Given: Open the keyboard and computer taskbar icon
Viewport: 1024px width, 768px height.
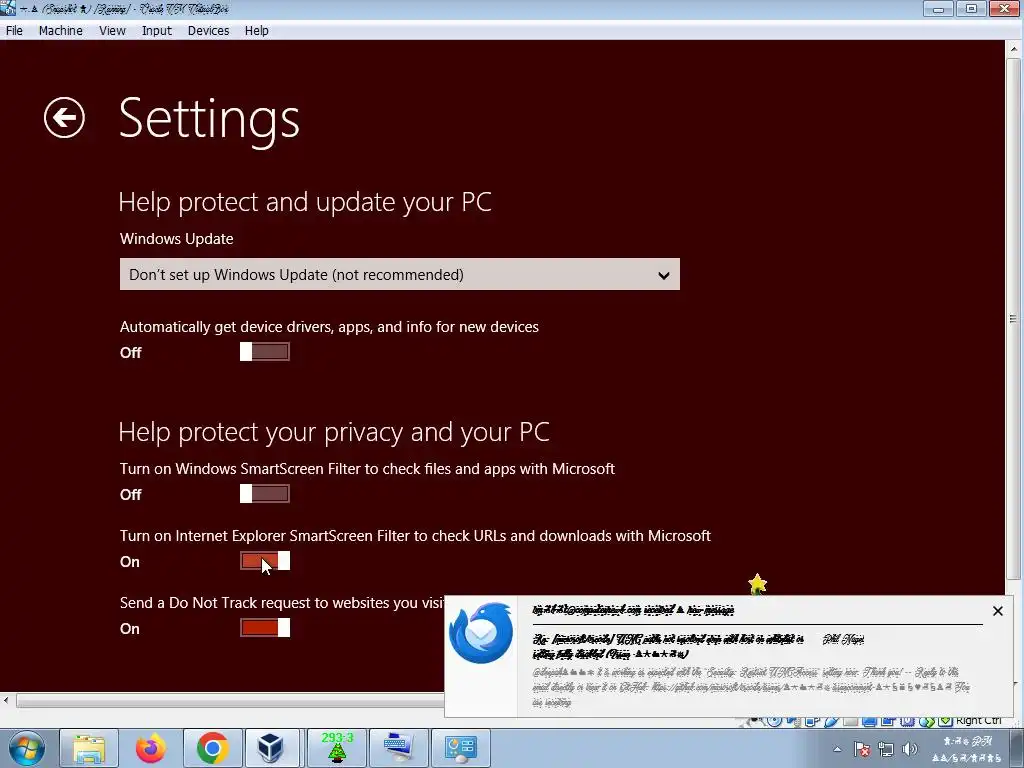Looking at the screenshot, I should tap(399, 748).
